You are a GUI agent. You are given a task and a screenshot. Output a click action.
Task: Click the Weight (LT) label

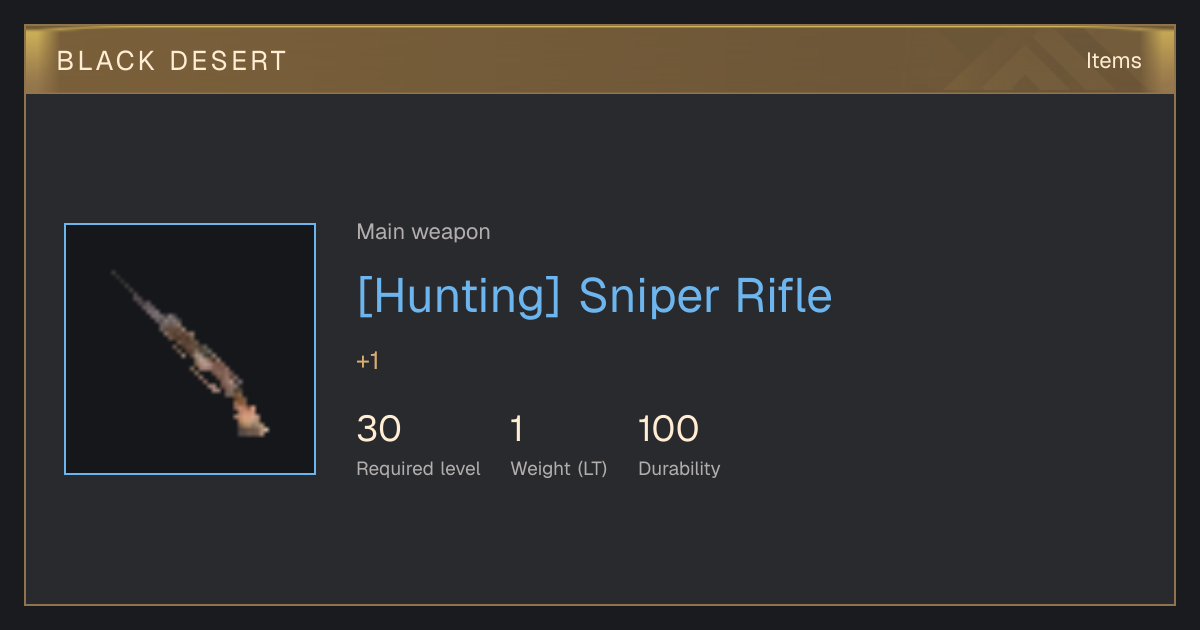coord(559,468)
